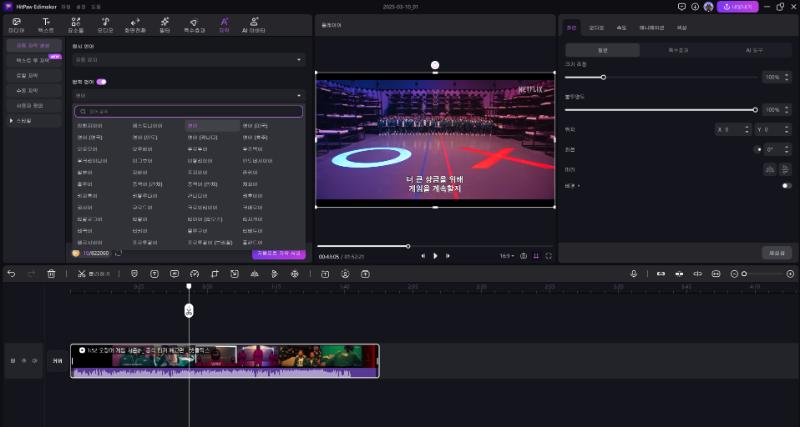Toggle track visibility eye icon

pyautogui.click(x=23, y=360)
